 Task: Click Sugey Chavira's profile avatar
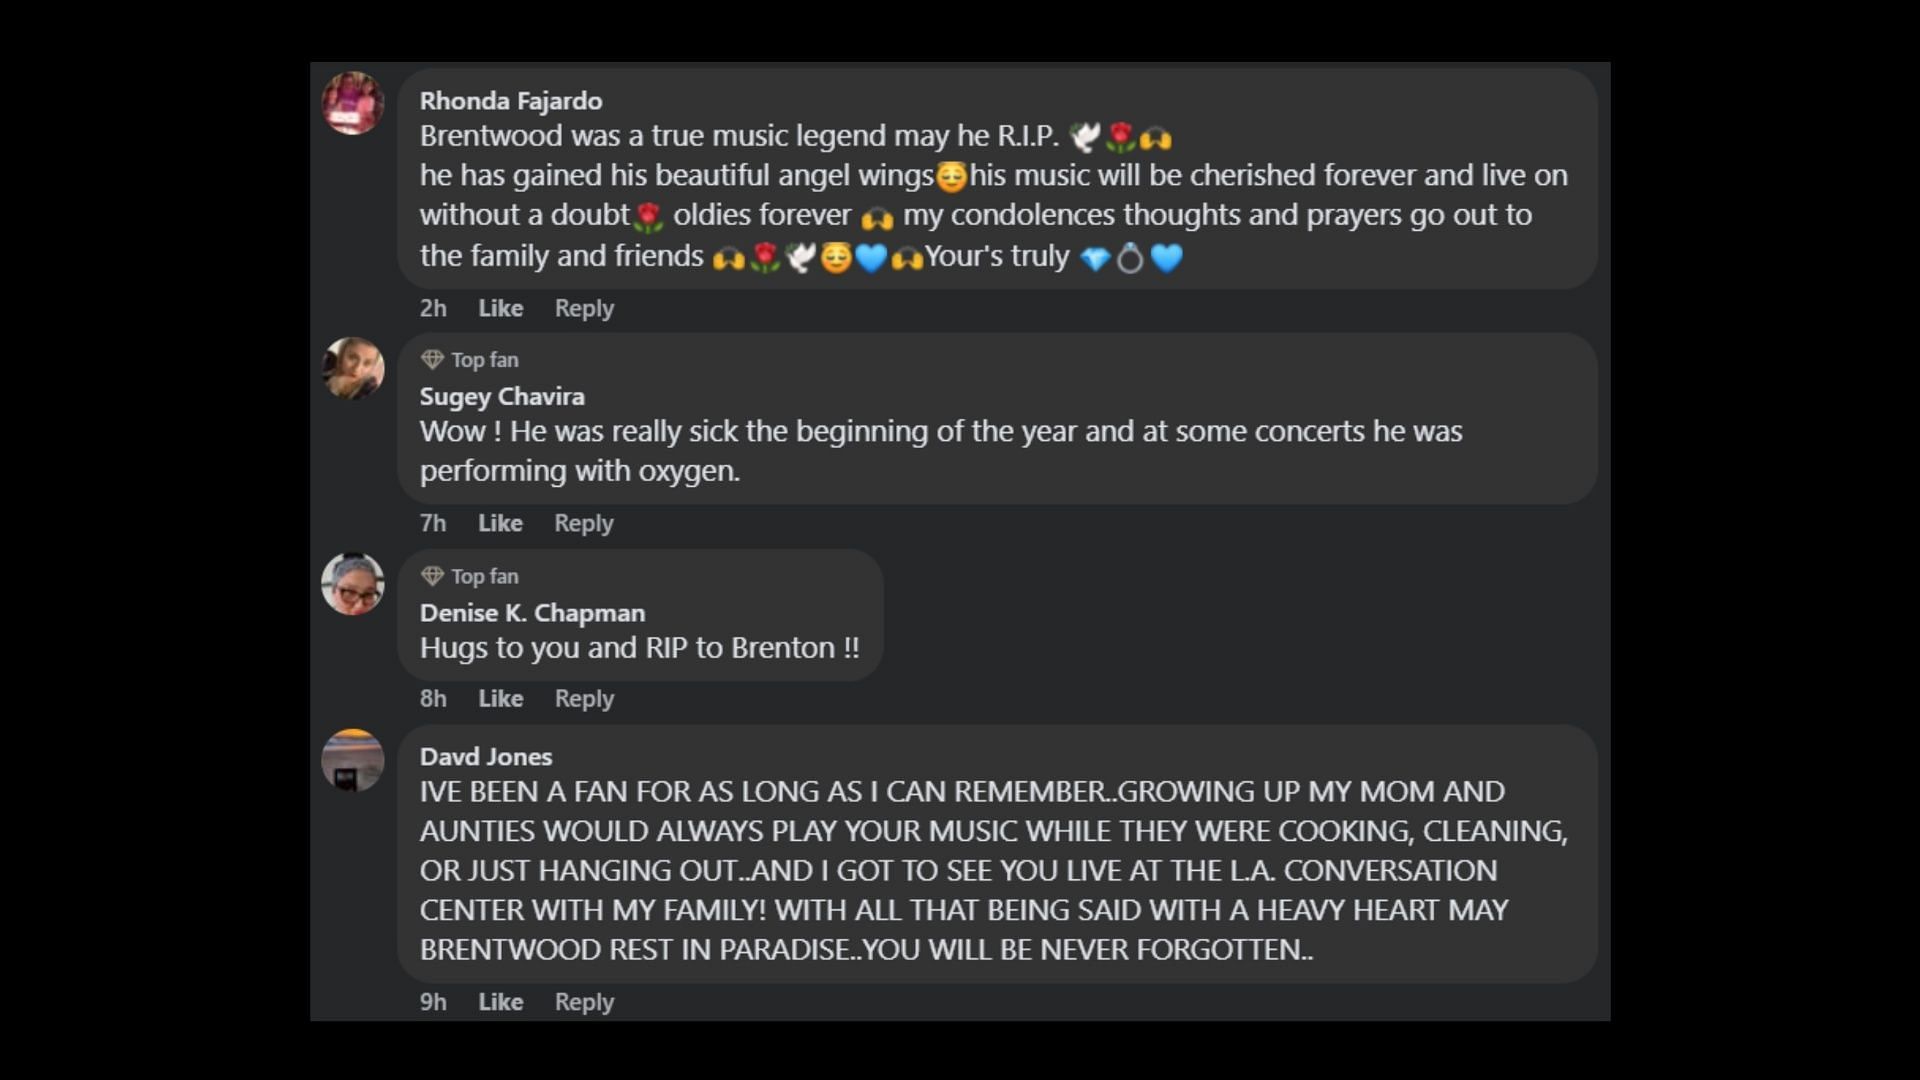click(352, 368)
